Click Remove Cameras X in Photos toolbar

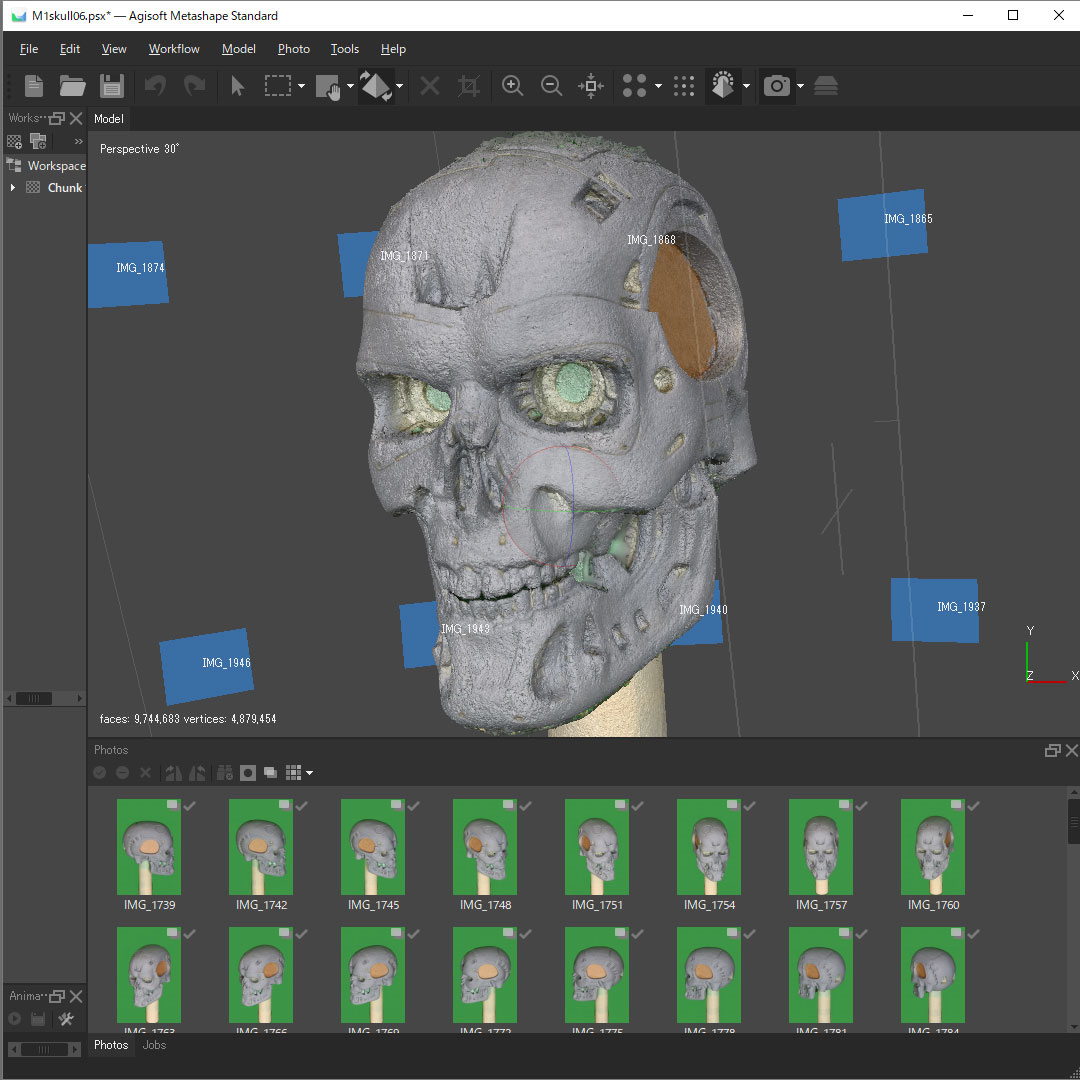tap(145, 773)
